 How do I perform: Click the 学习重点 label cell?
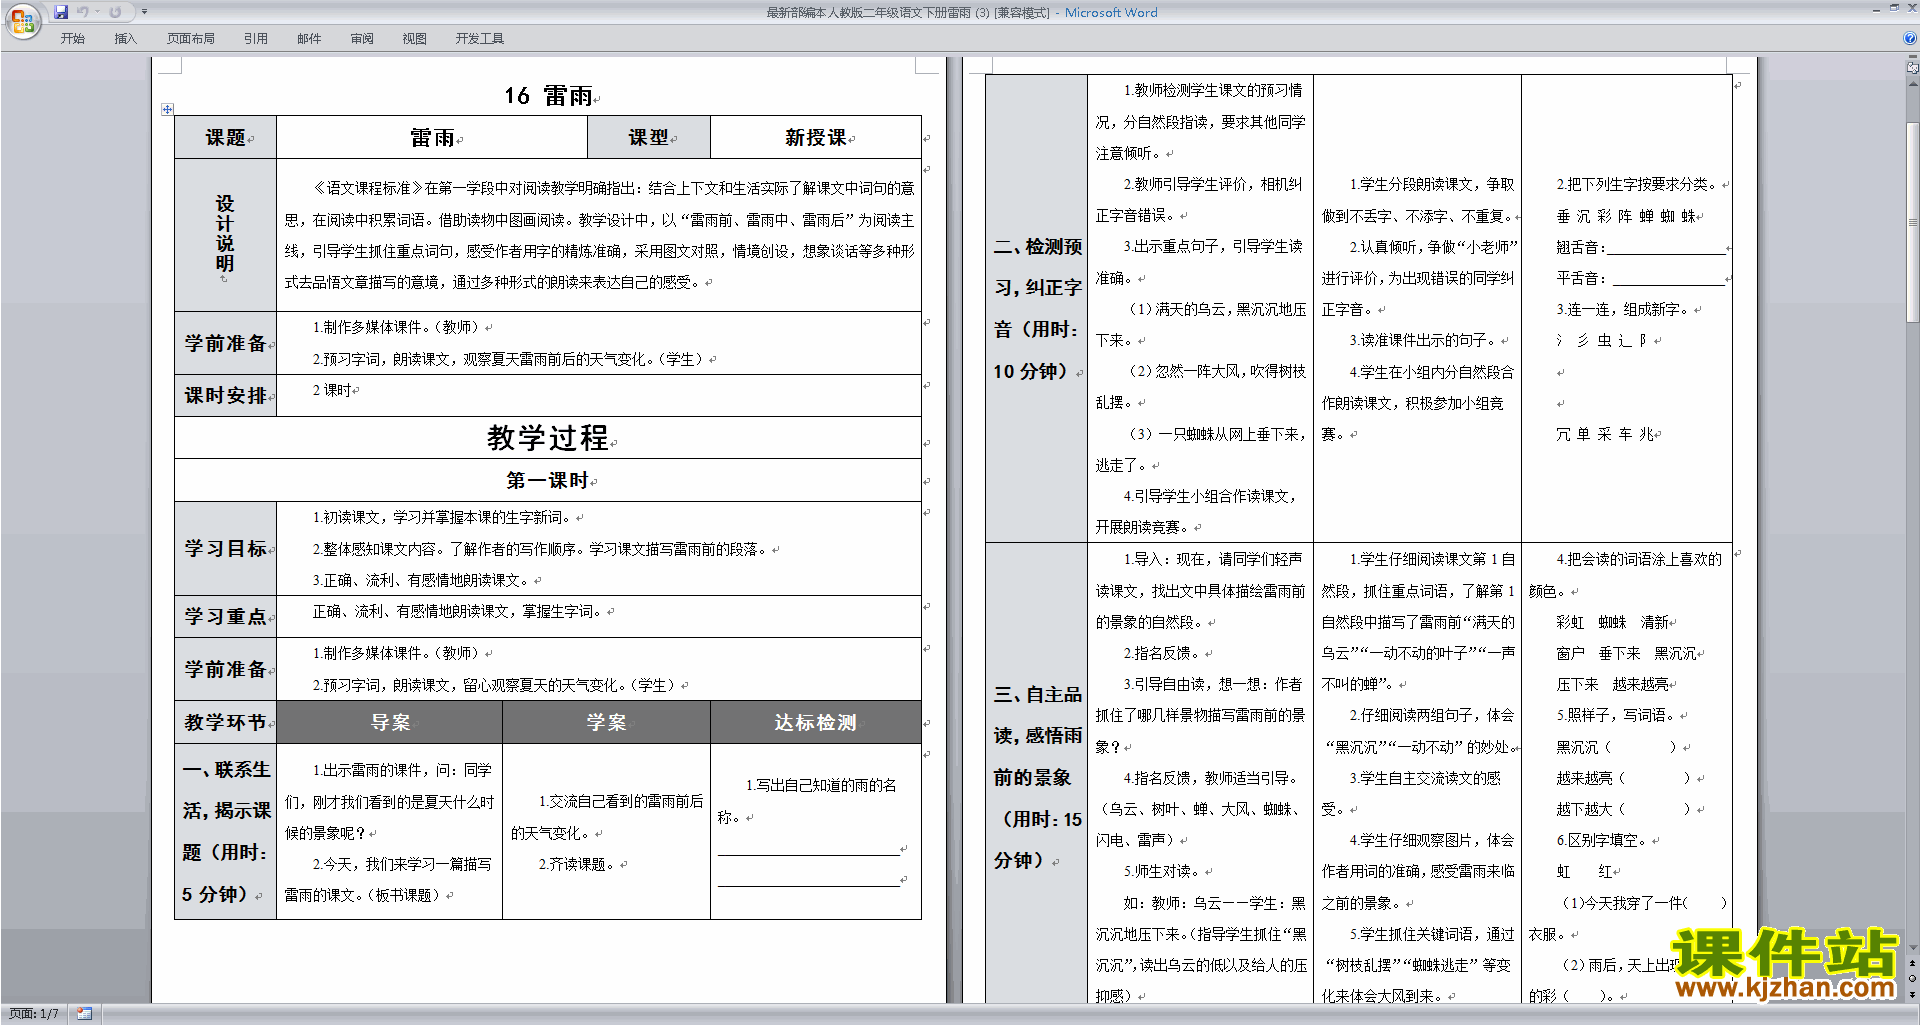click(226, 617)
